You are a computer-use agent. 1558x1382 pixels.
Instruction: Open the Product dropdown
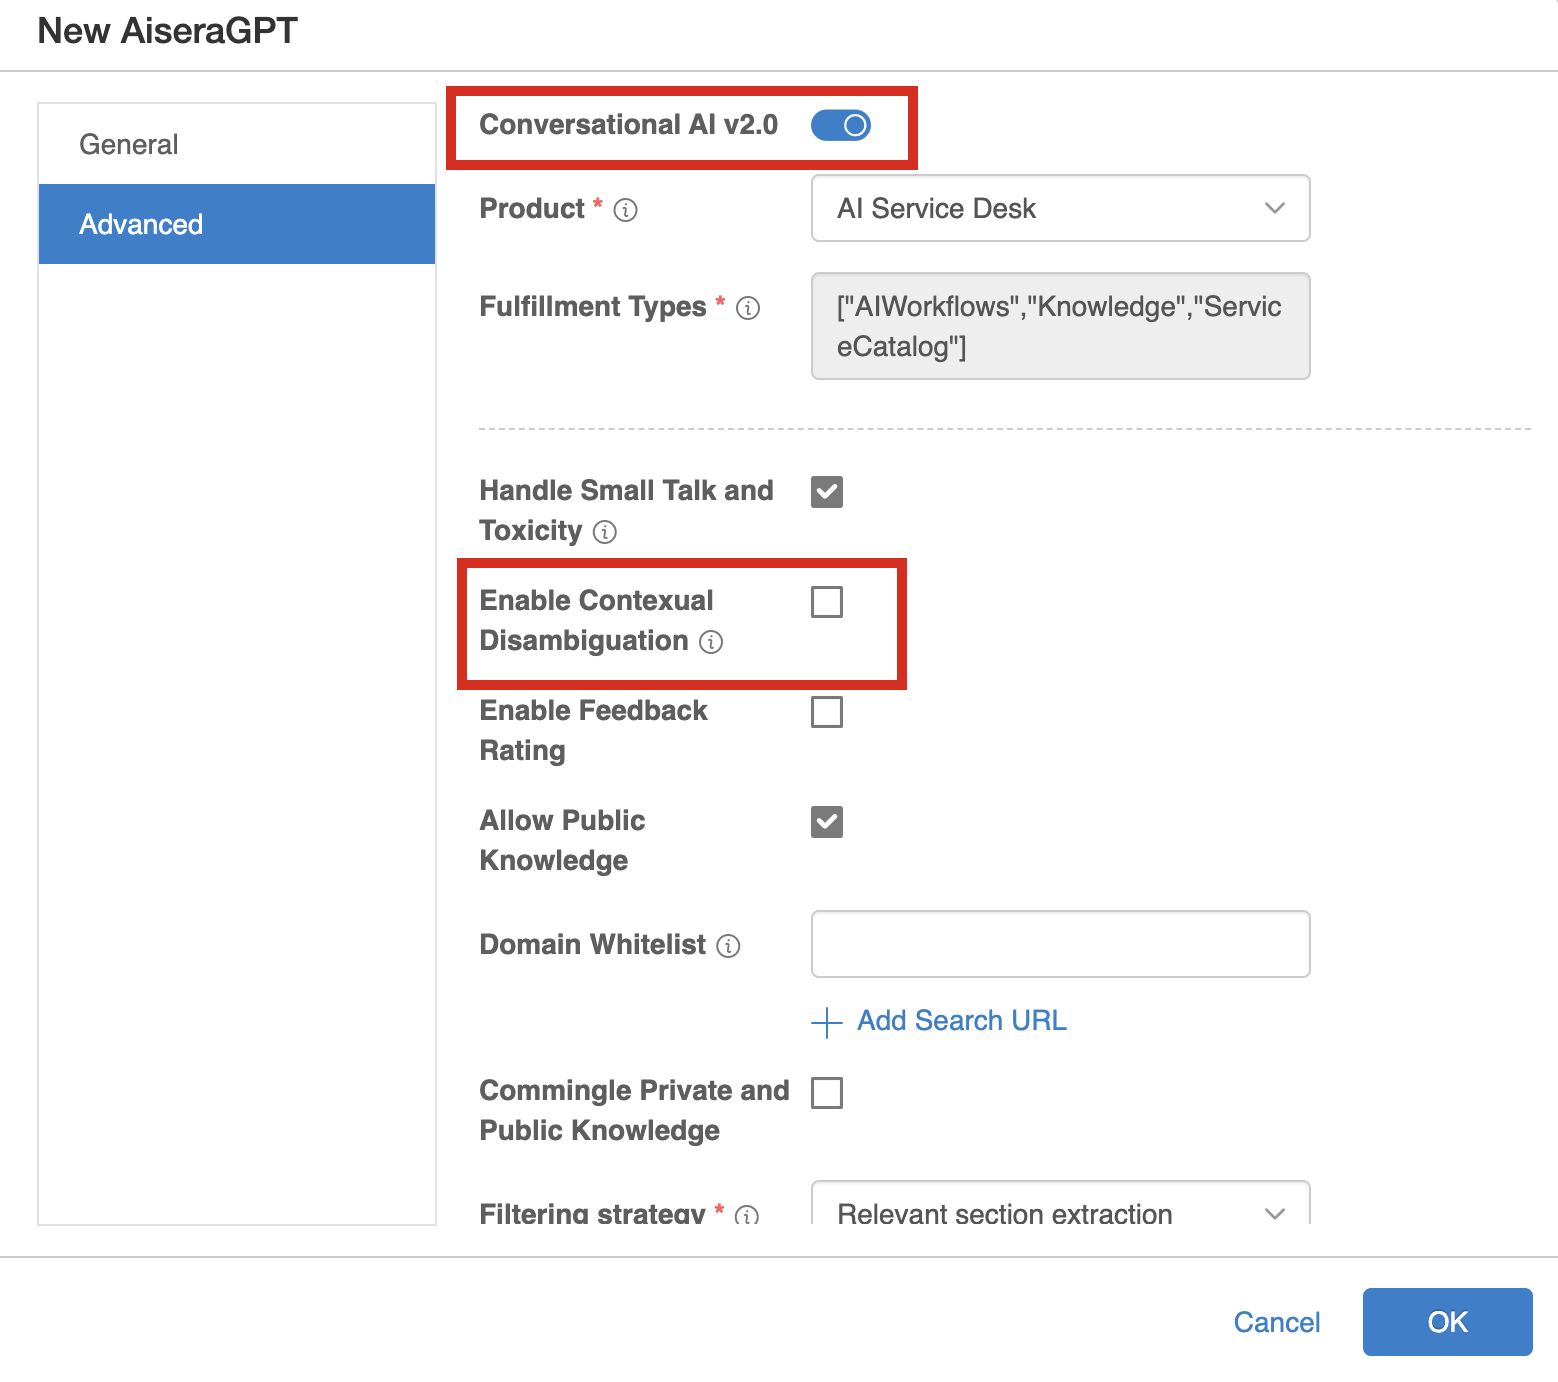(1060, 208)
